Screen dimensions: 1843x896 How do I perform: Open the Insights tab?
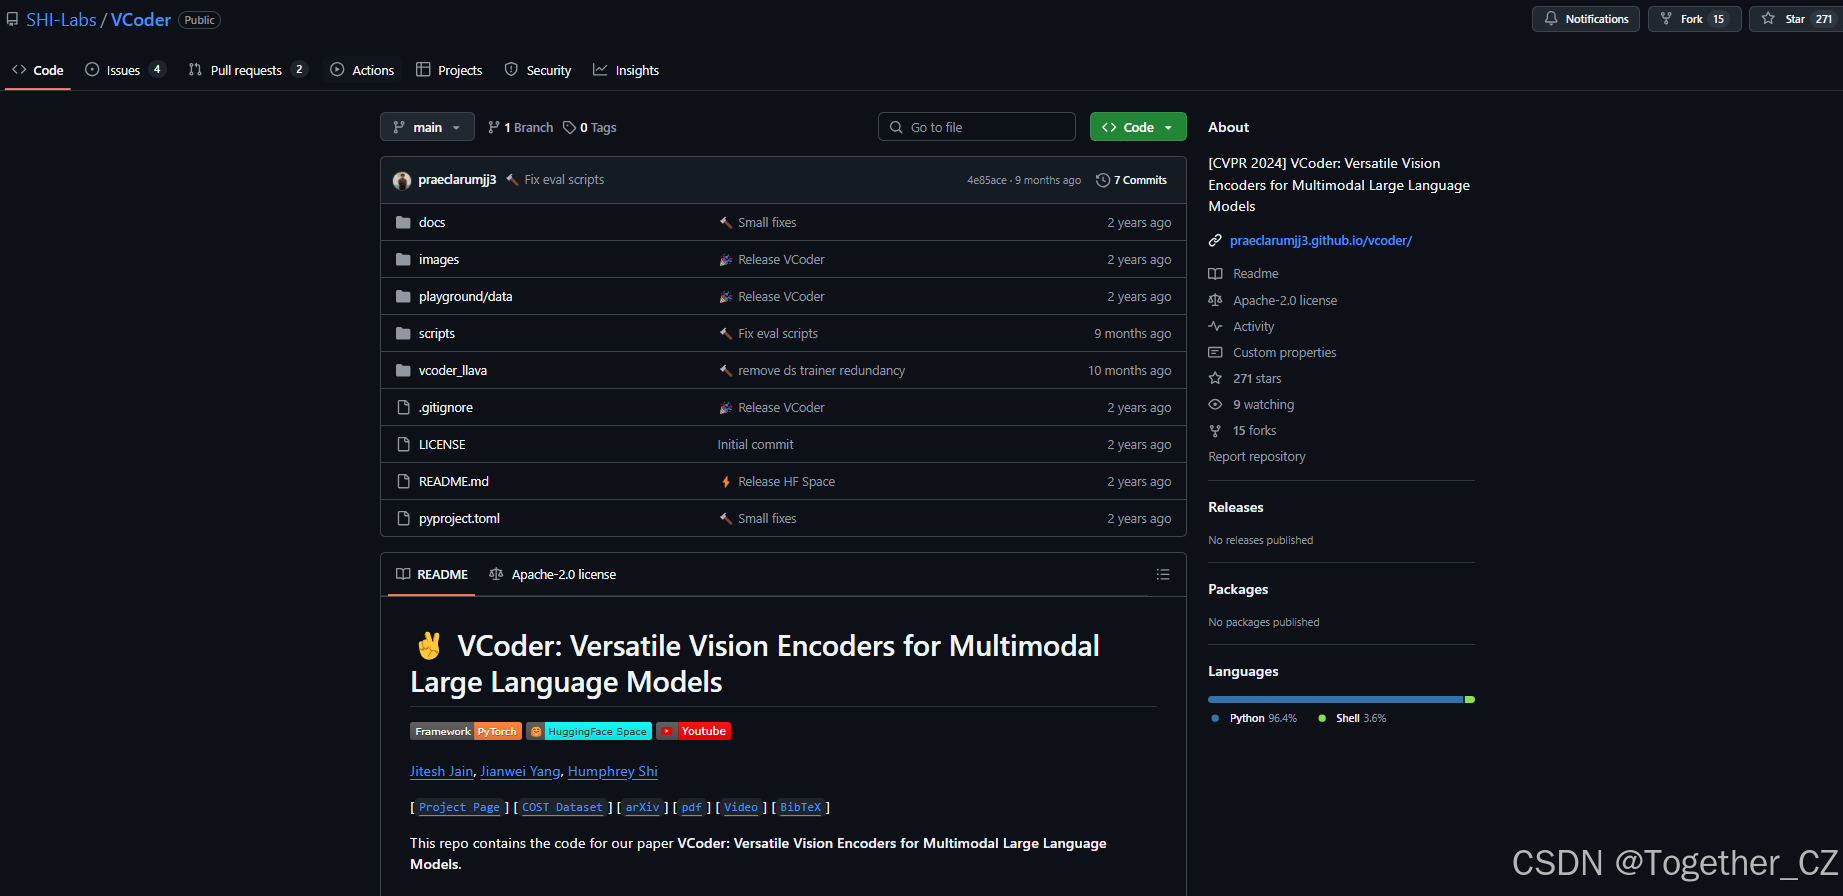point(626,70)
